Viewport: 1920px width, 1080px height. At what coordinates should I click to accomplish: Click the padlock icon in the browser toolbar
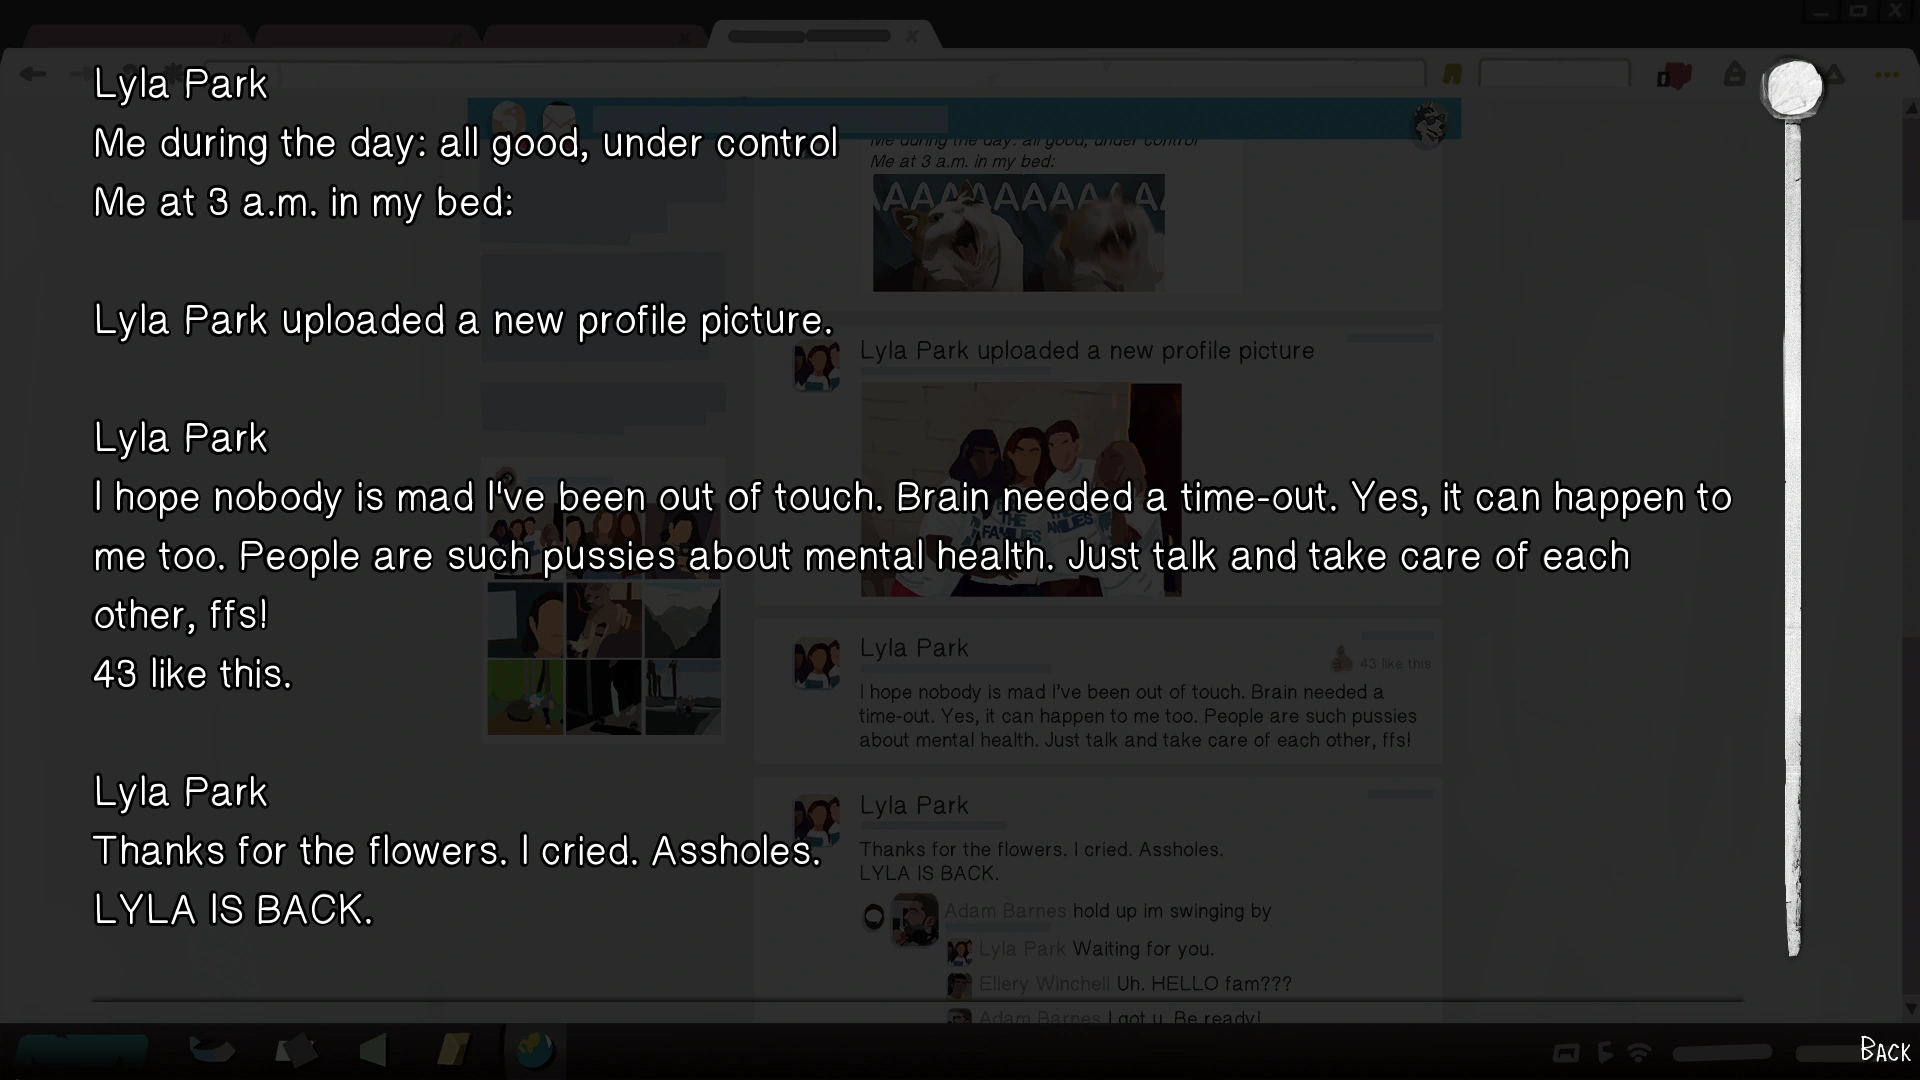pyautogui.click(x=1735, y=73)
